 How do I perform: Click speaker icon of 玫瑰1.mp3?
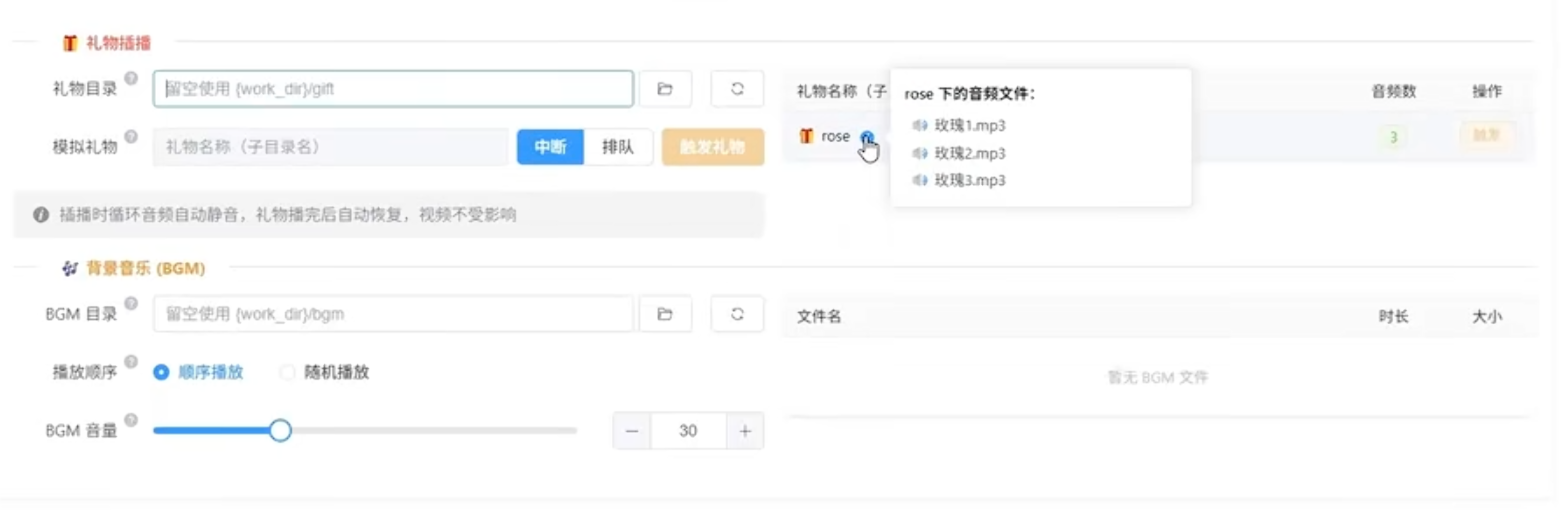point(920,126)
